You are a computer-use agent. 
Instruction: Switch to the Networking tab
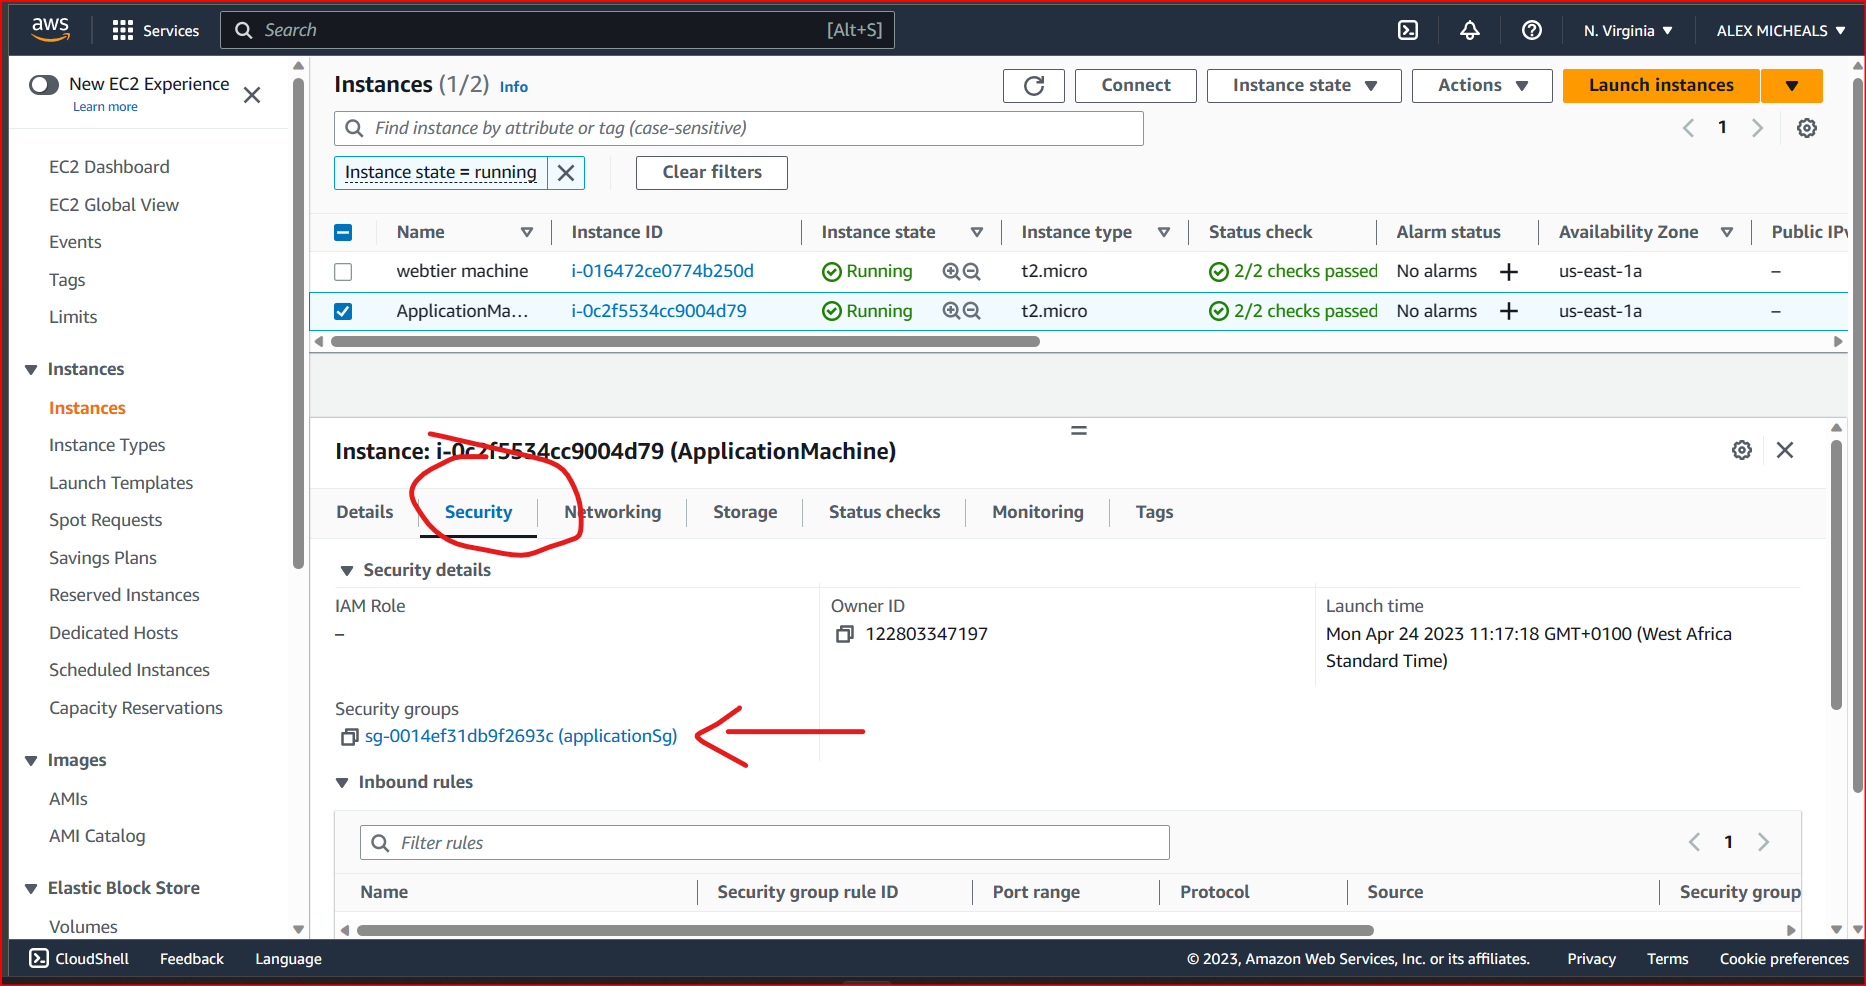(612, 512)
